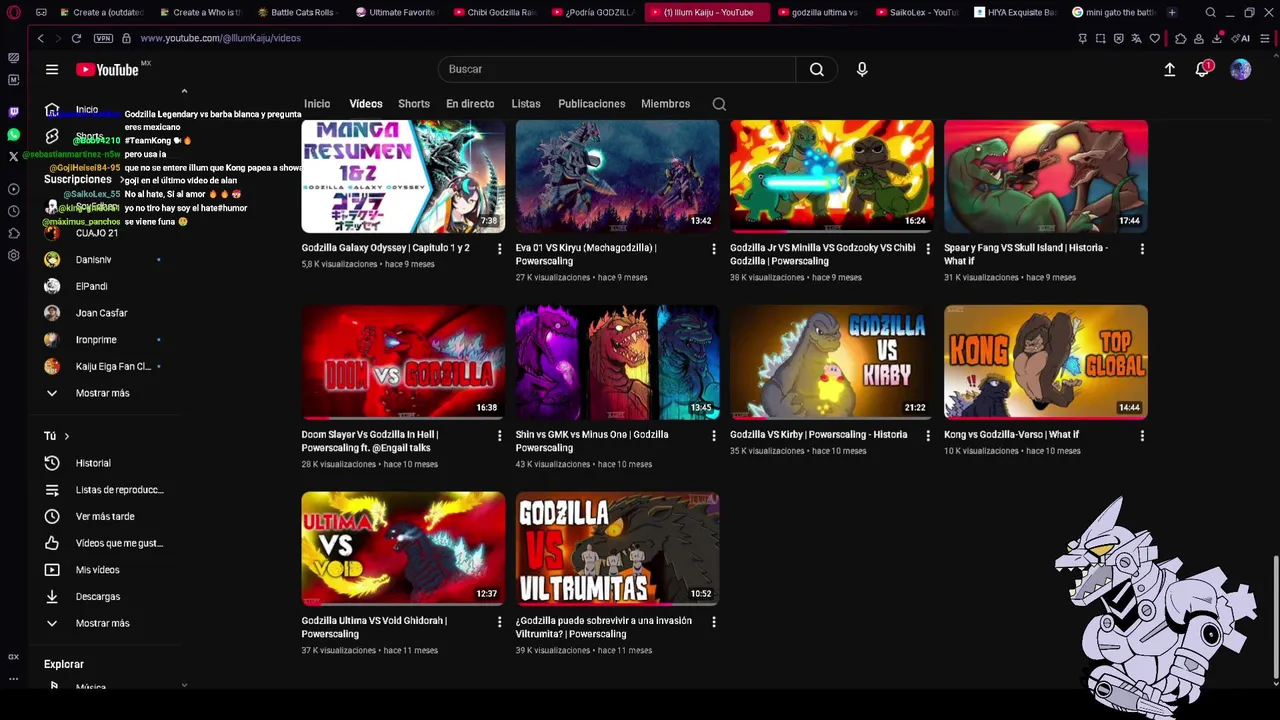Switch to the 'Chibi Godzilla' browser tab

494,12
